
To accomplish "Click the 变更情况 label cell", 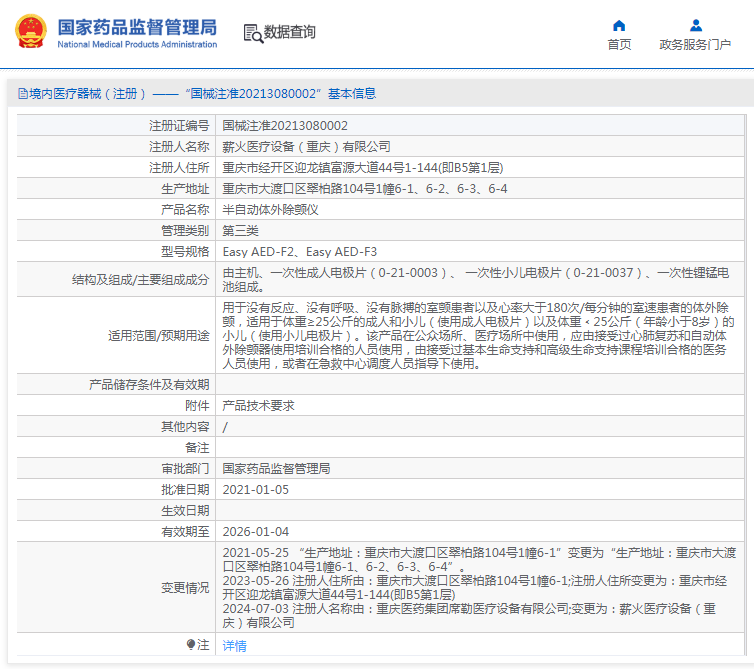I will [x=116, y=587].
